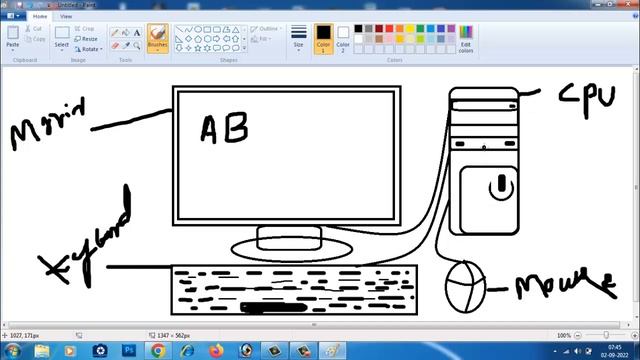
Task: Select the Pencil tool
Action: (x=115, y=33)
